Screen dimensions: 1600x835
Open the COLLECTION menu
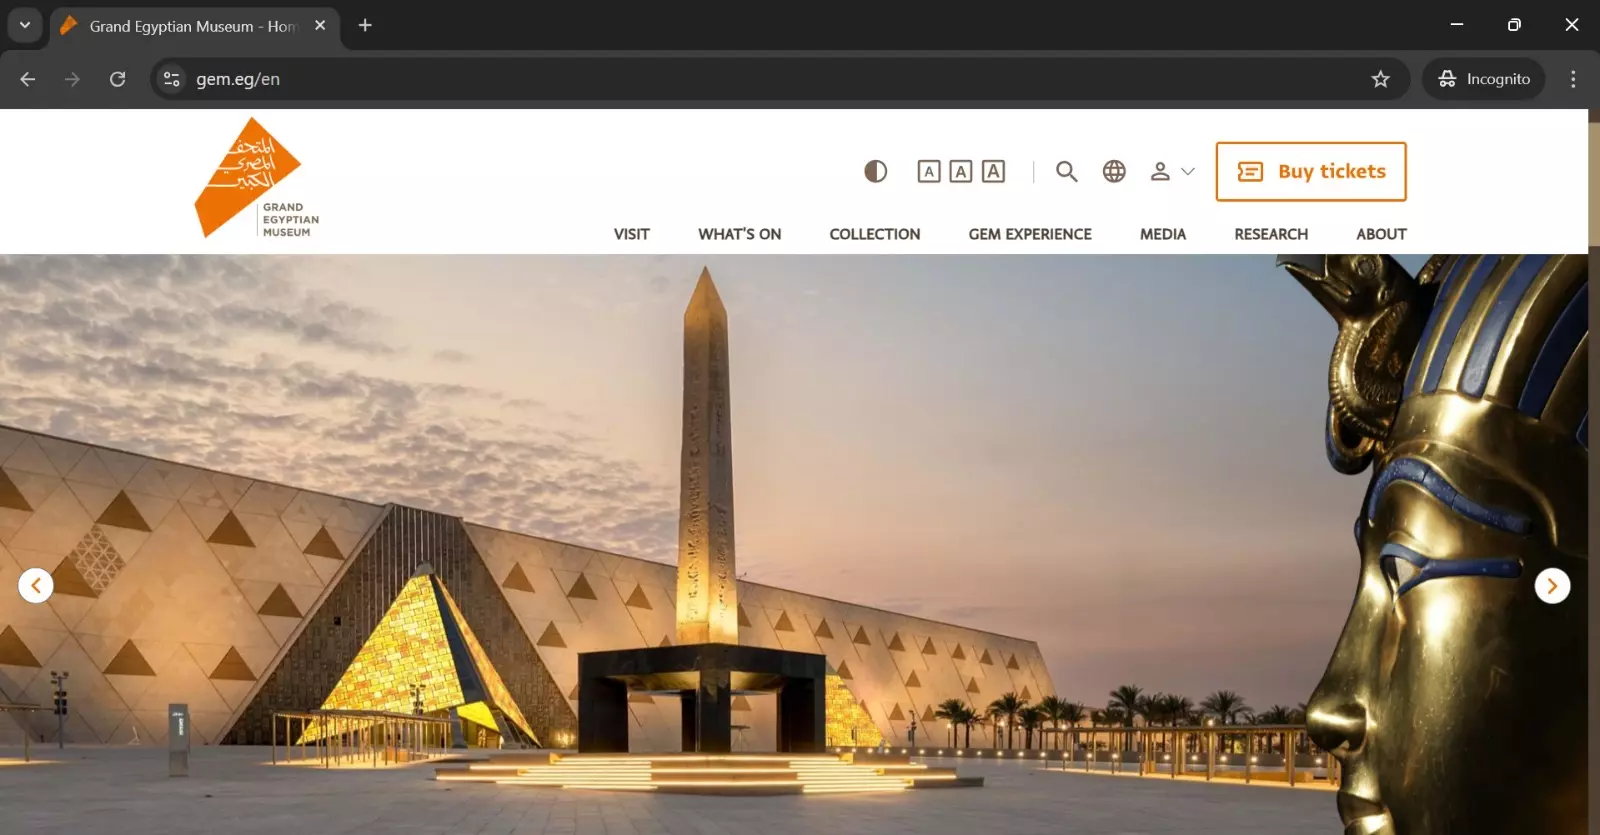tap(874, 234)
